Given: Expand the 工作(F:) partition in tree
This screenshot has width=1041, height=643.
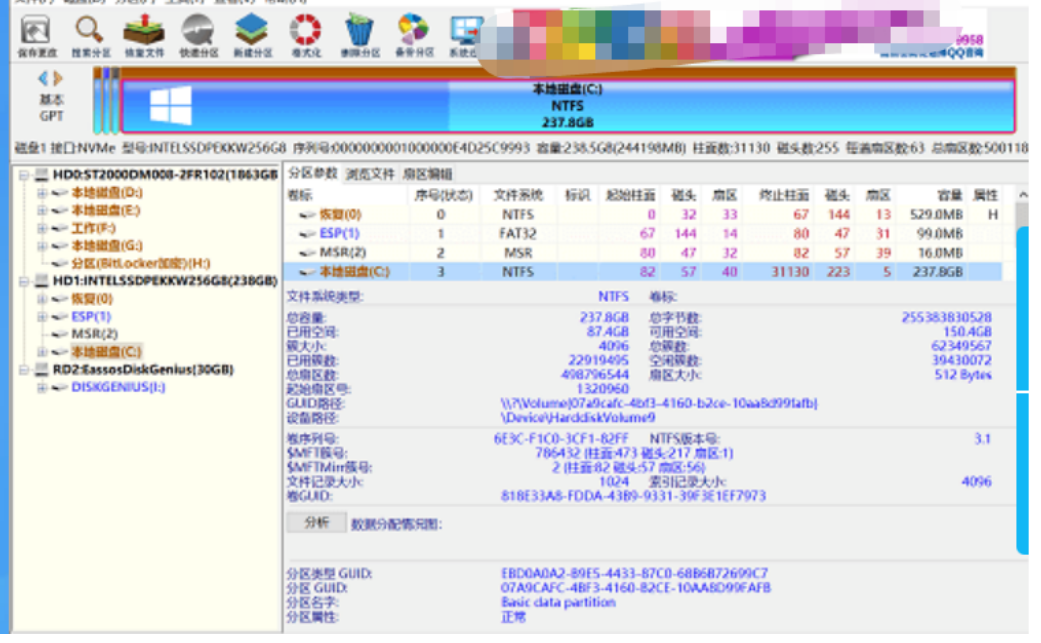Looking at the screenshot, I should pos(42,228).
